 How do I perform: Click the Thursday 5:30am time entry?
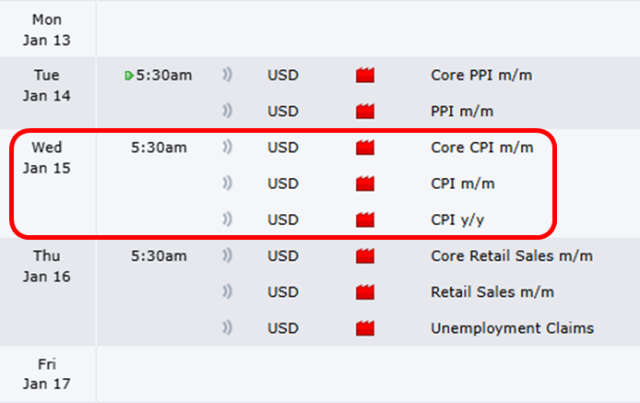[x=158, y=256]
